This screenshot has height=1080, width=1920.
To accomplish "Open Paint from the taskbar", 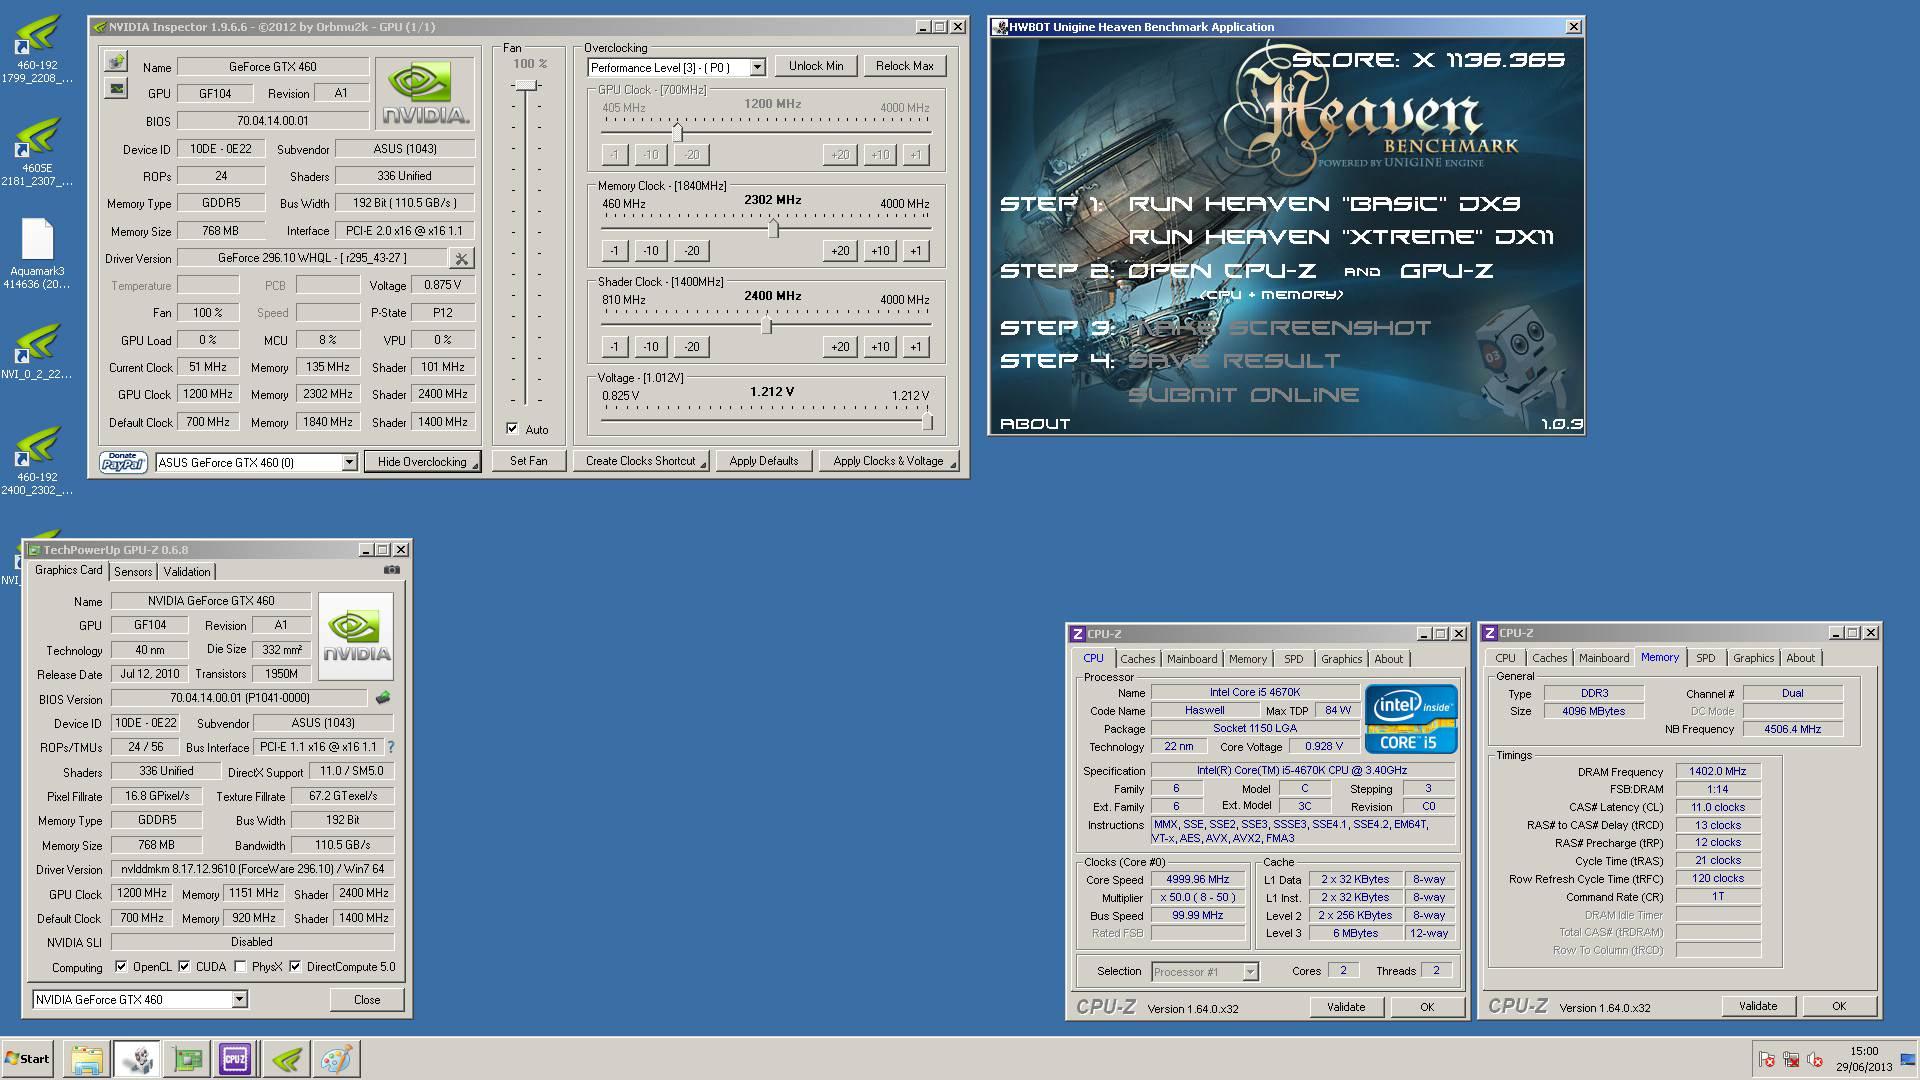I will coord(335,1059).
